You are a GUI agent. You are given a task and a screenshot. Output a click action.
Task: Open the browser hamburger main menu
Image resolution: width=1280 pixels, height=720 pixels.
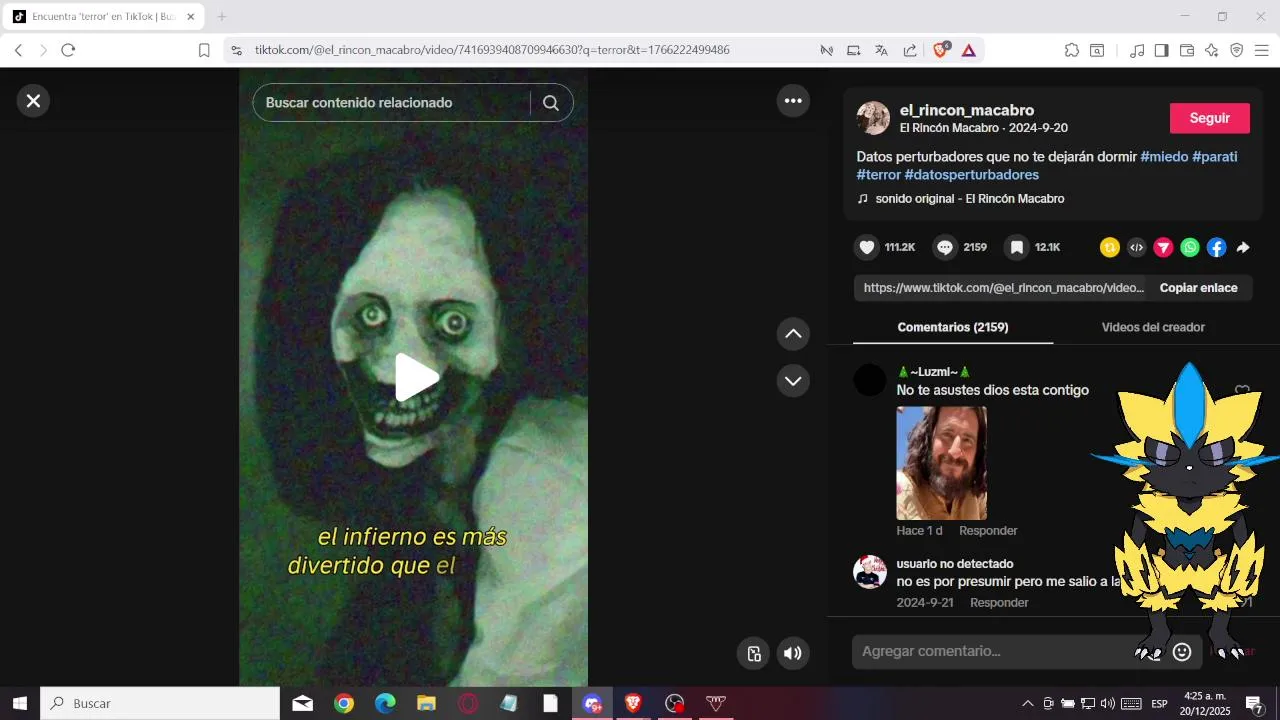tap(1262, 50)
